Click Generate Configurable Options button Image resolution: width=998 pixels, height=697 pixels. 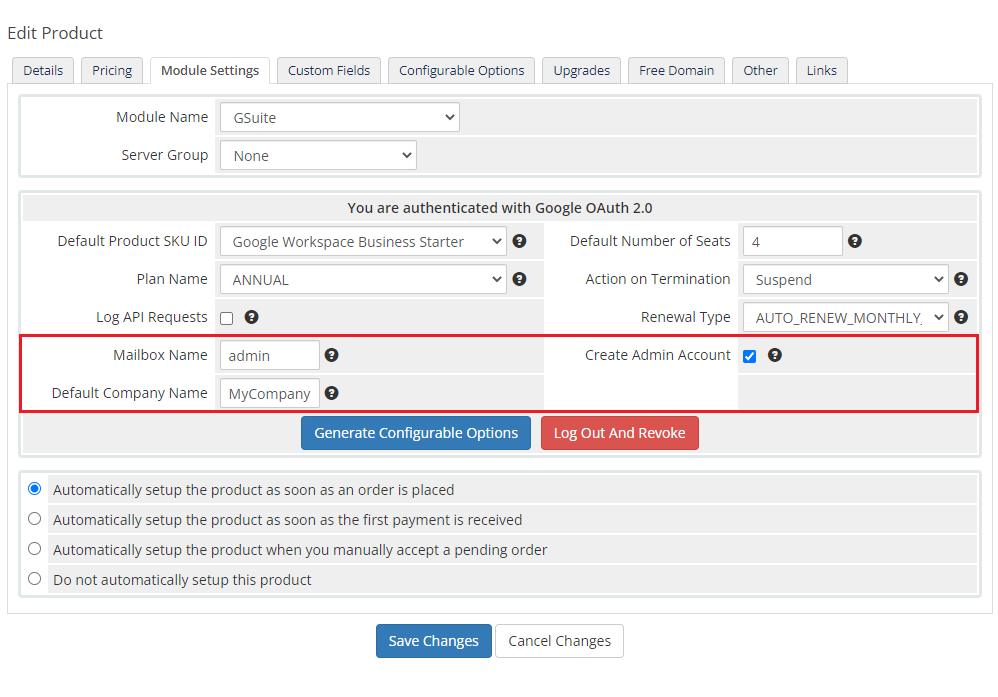click(416, 433)
